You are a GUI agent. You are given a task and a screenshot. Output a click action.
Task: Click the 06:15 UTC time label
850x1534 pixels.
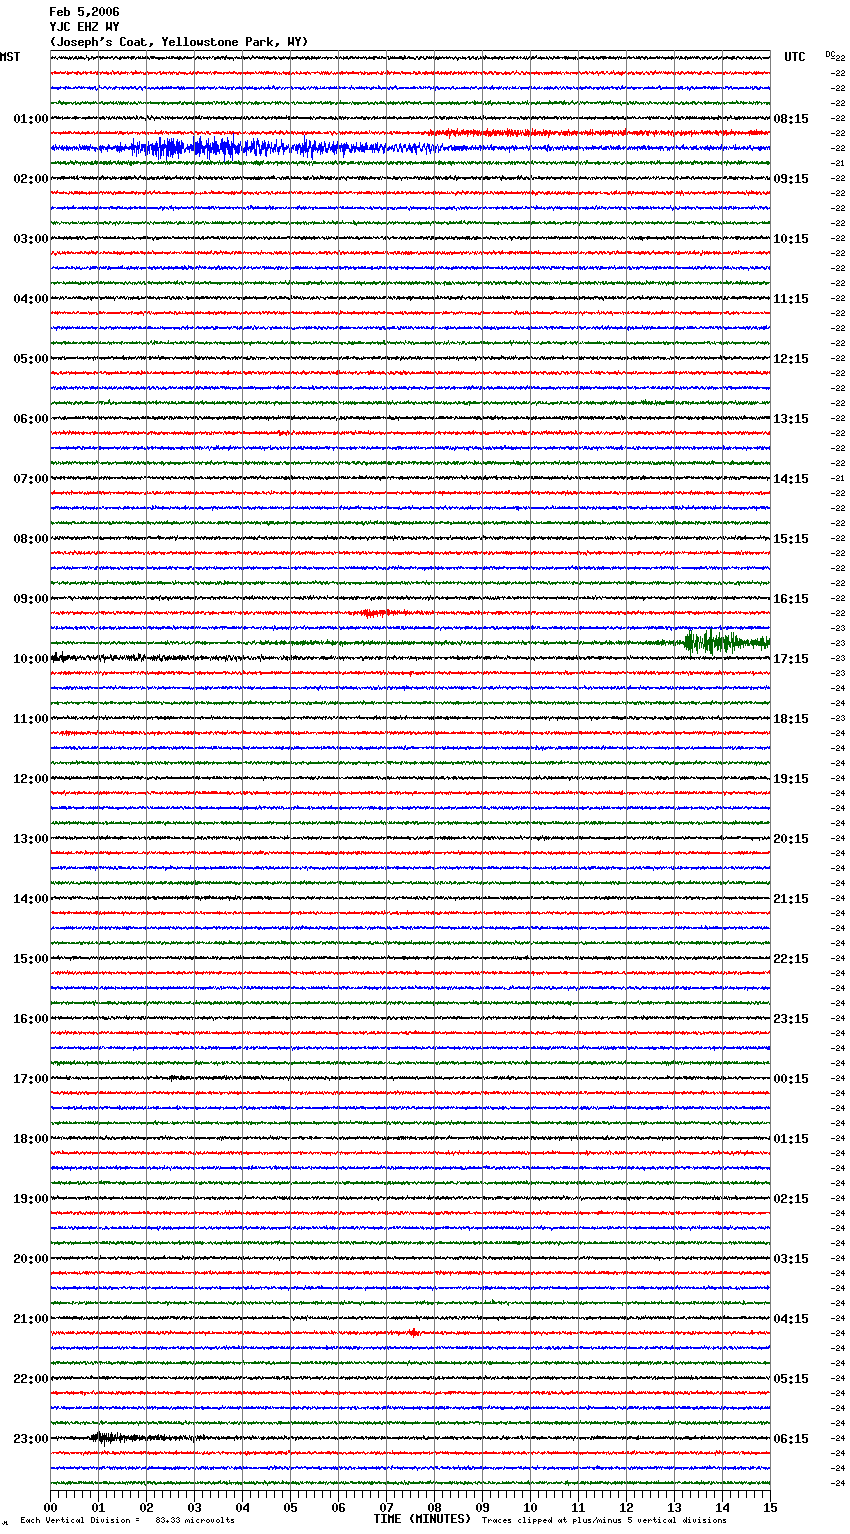click(791, 1439)
